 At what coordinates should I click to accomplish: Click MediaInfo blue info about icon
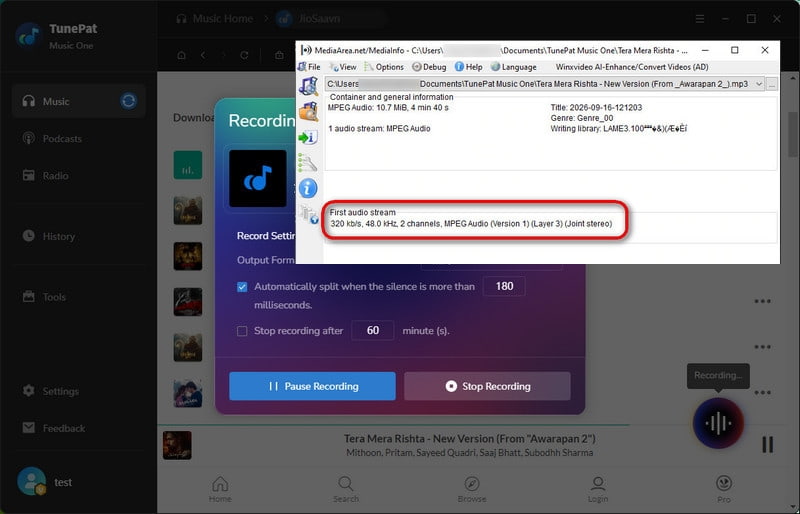308,188
